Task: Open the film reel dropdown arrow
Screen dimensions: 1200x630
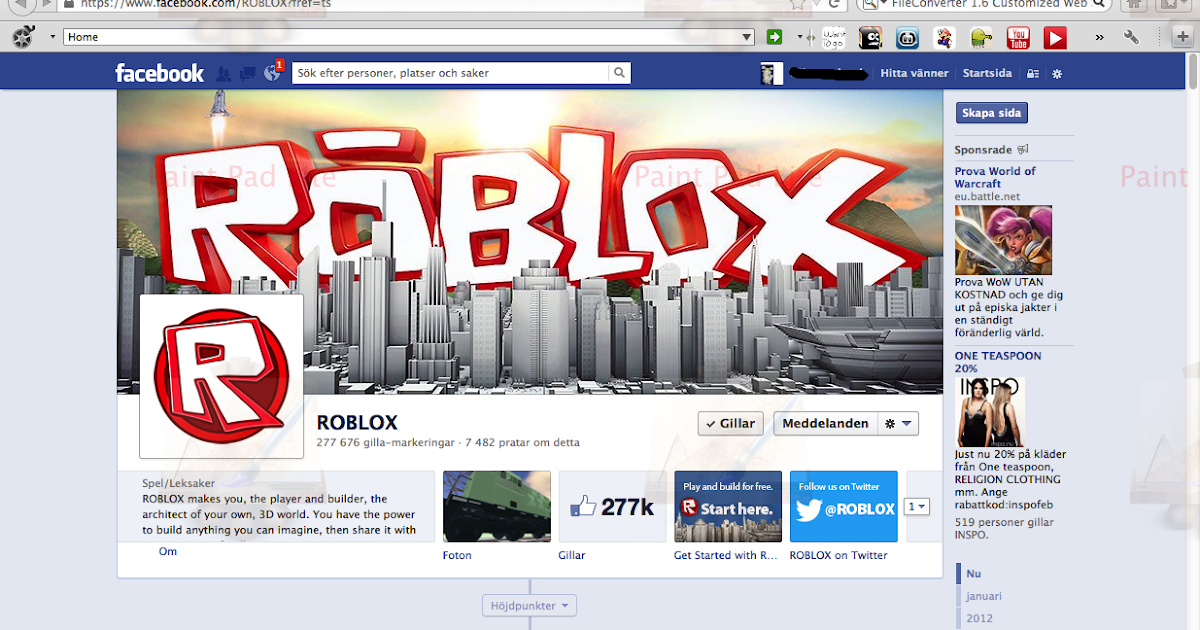Action: click(52, 38)
